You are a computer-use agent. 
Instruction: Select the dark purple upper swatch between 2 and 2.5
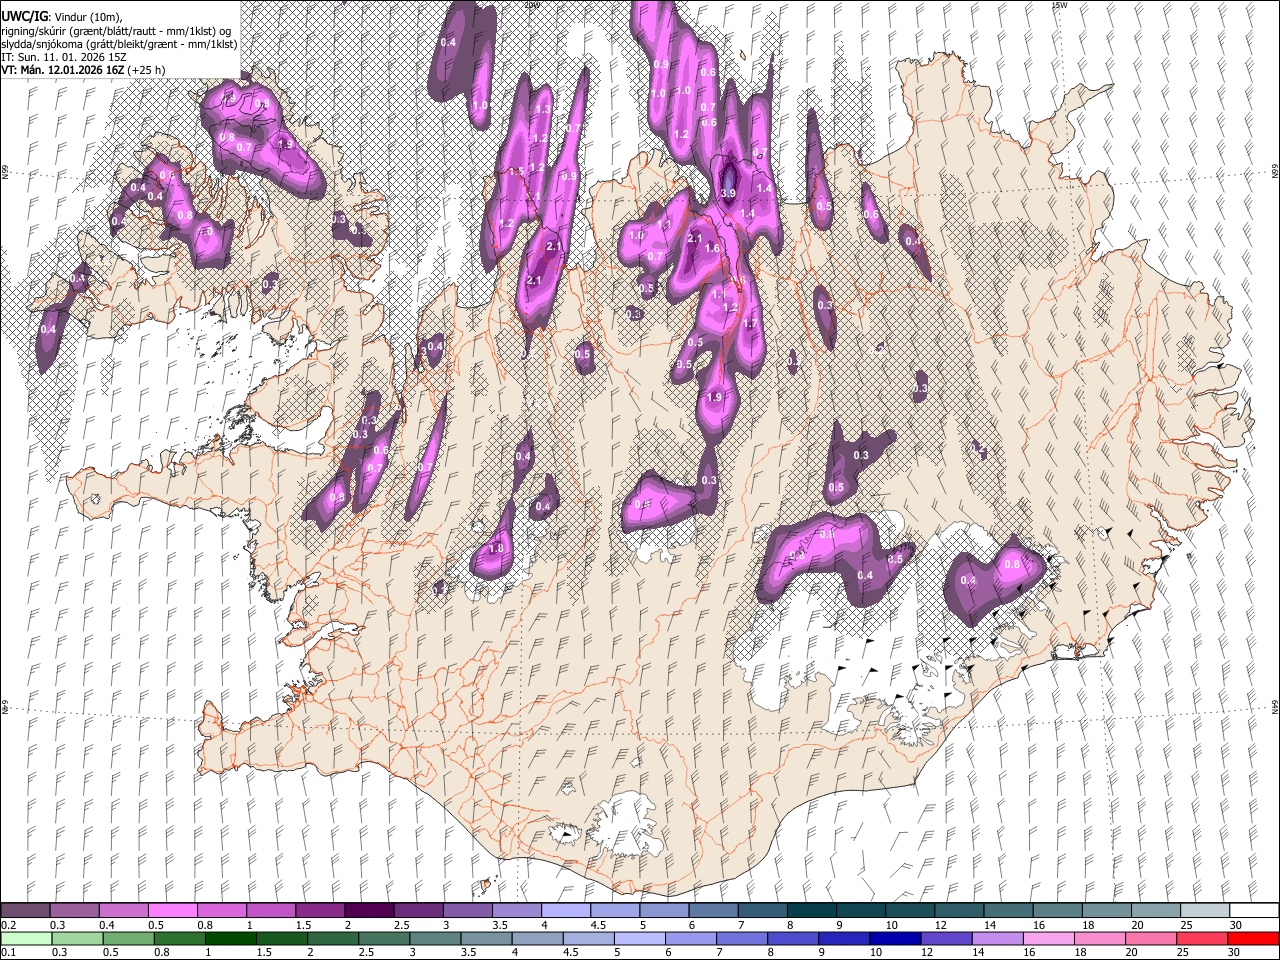(368, 911)
